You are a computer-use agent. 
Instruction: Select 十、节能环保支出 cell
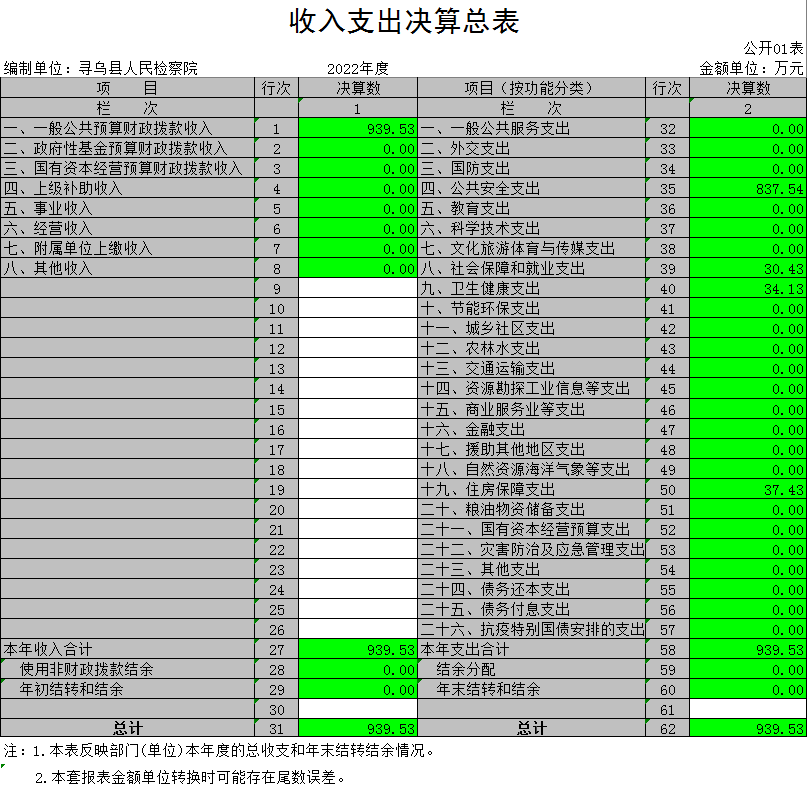532,308
